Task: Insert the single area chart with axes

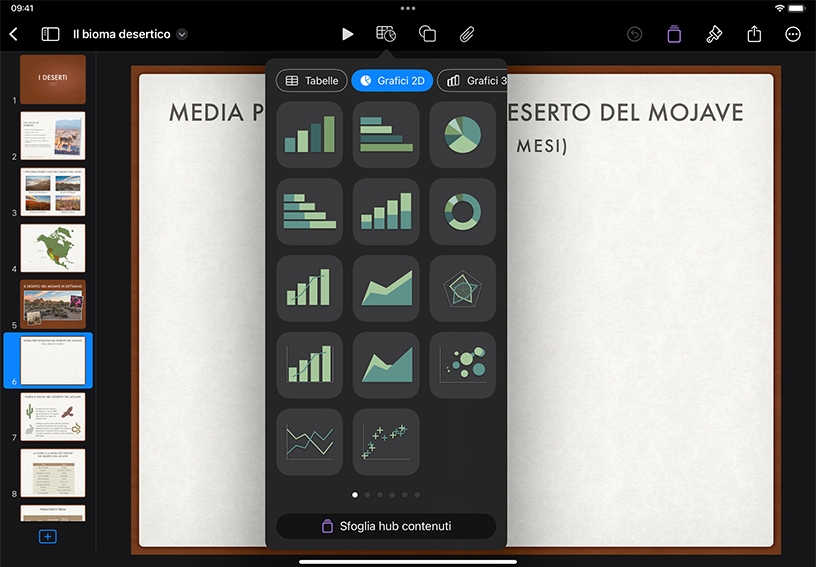Action: click(386, 365)
